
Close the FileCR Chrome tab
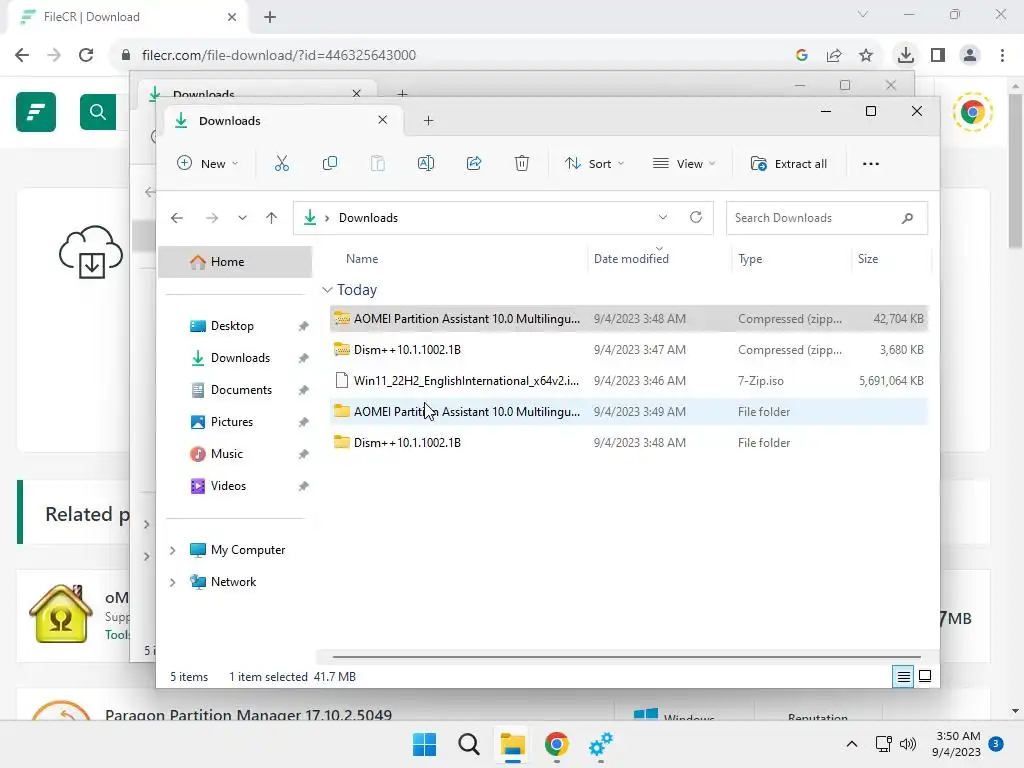tap(232, 17)
